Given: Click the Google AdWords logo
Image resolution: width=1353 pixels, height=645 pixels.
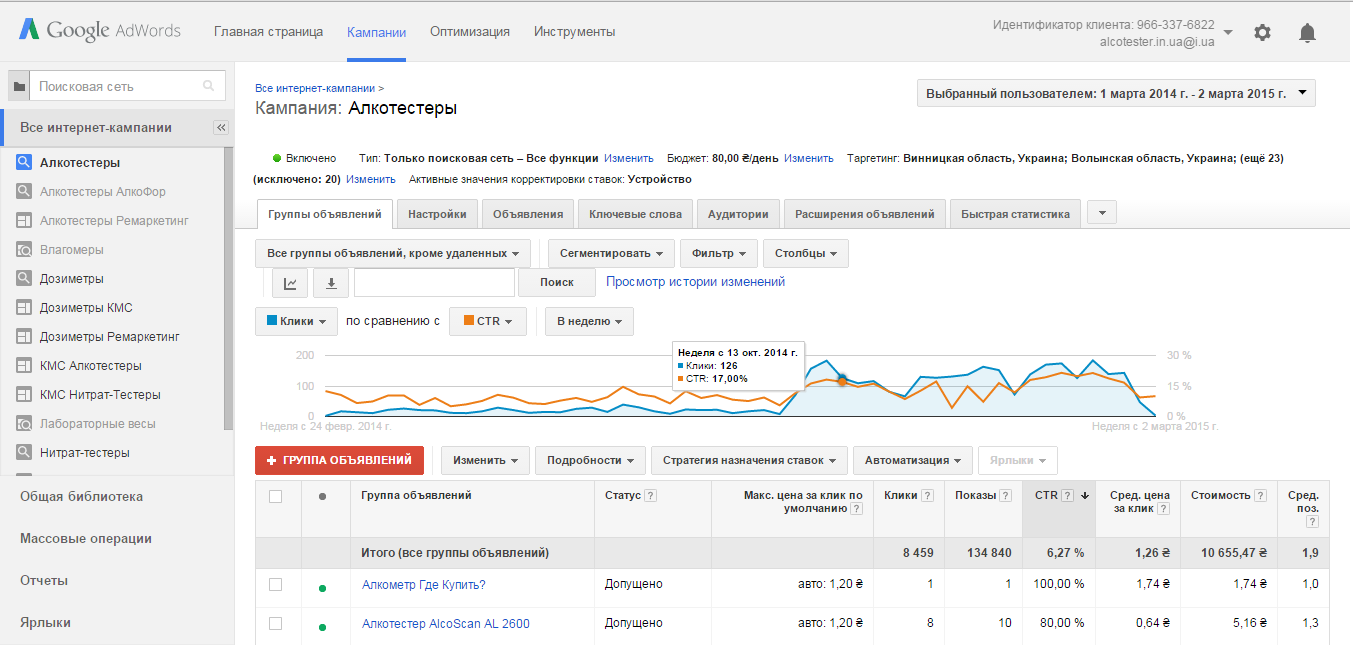Looking at the screenshot, I should [x=99, y=30].
